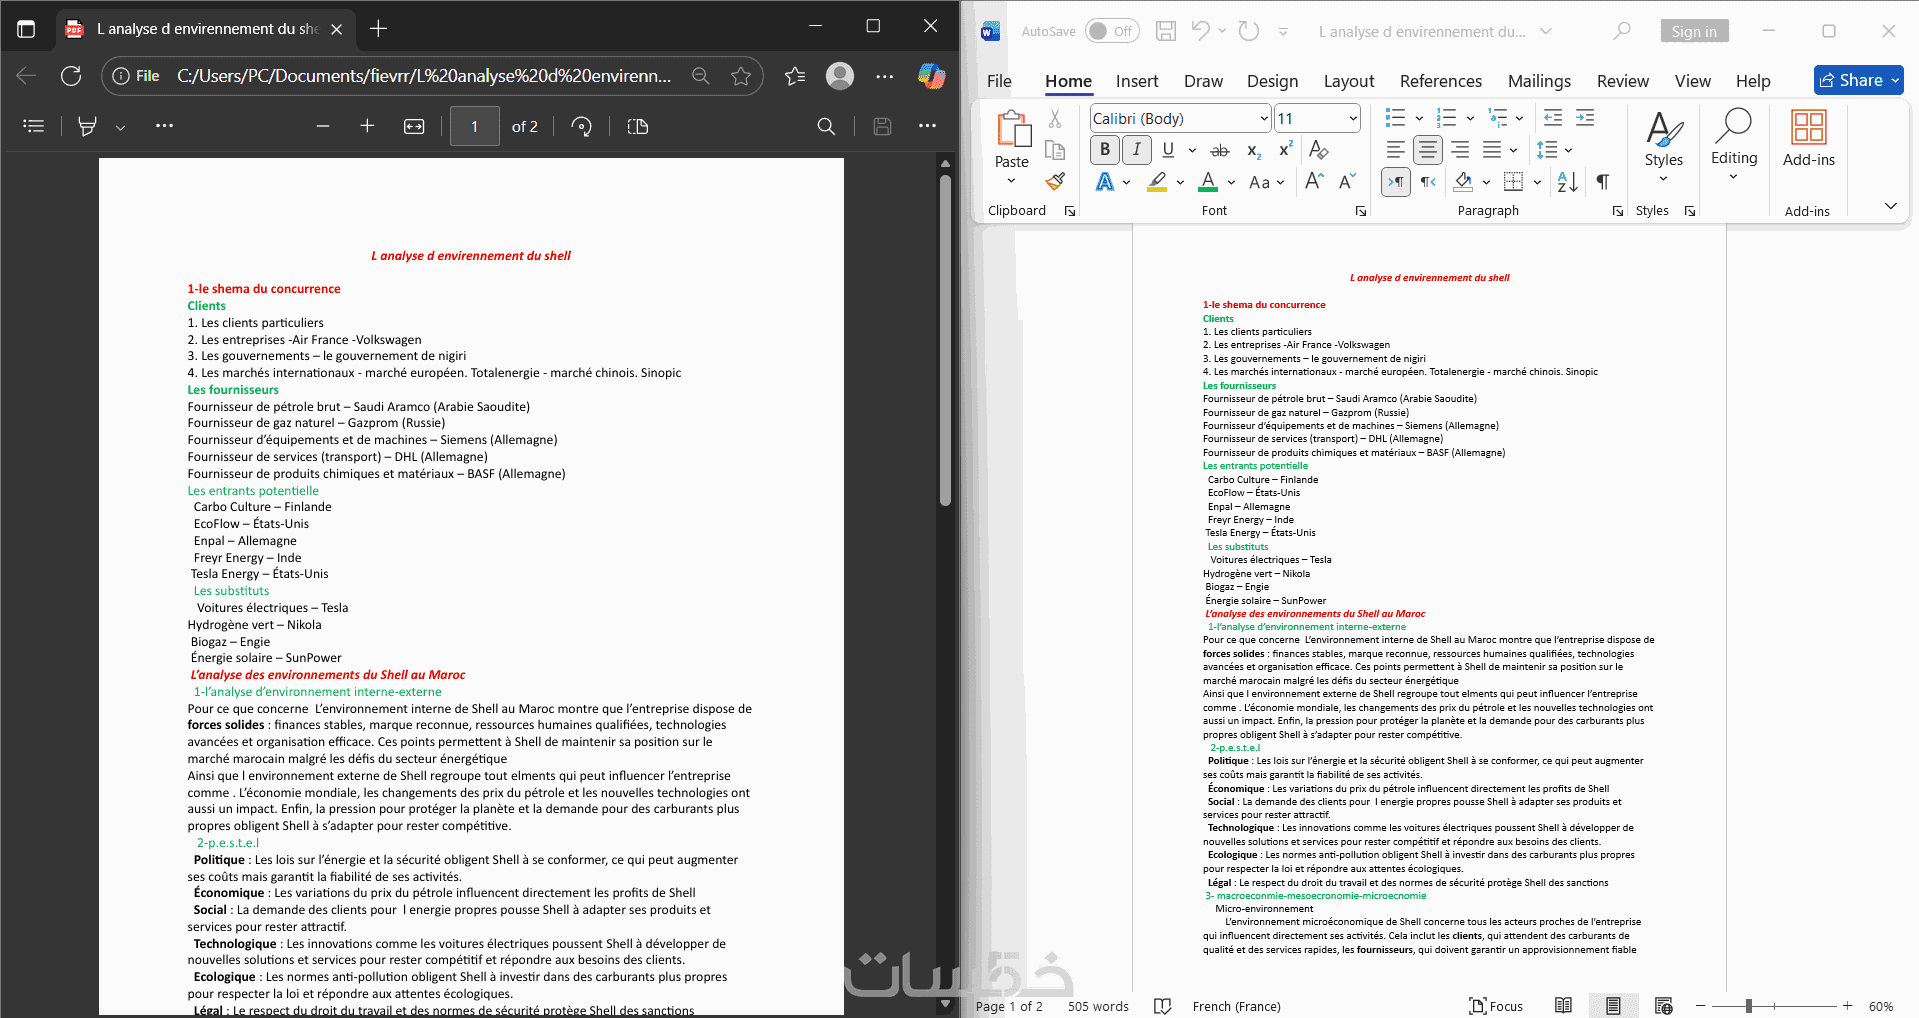Open the References tab in Word
The width and height of the screenshot is (1919, 1018).
click(x=1440, y=81)
